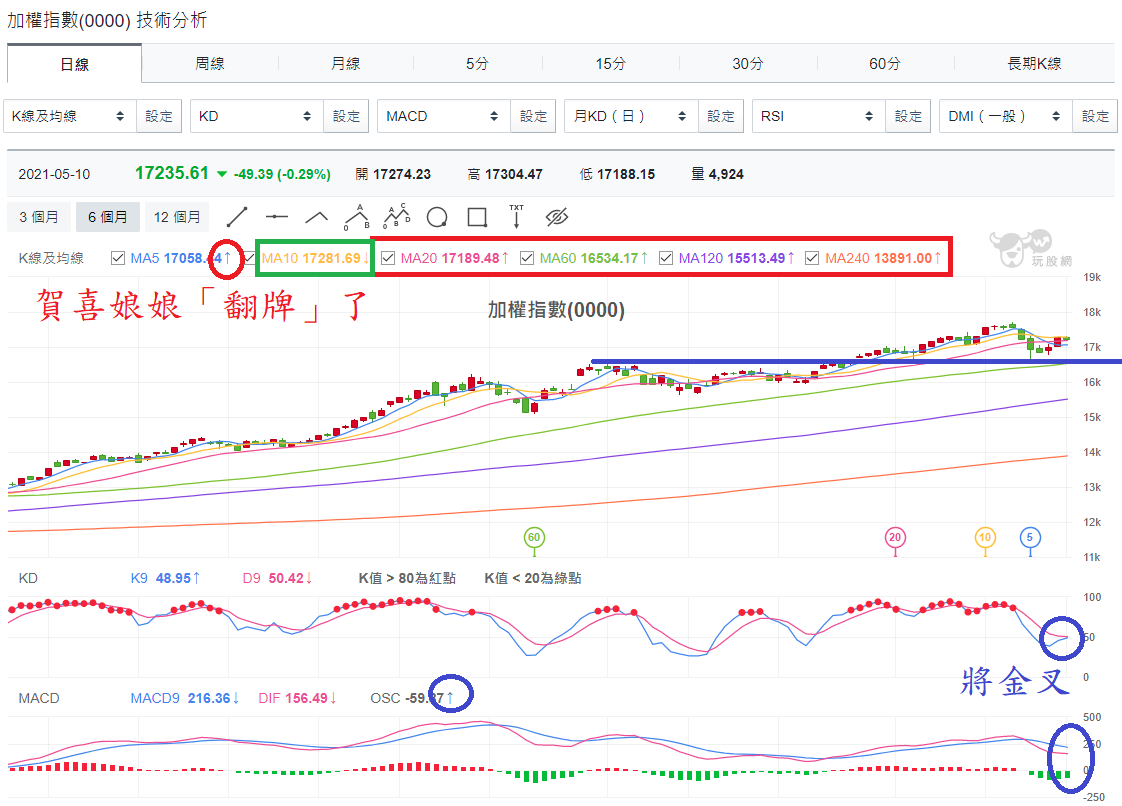Click the orange 10 marker on chart
The width and height of the screenshot is (1122, 806).
pyautogui.click(x=985, y=538)
